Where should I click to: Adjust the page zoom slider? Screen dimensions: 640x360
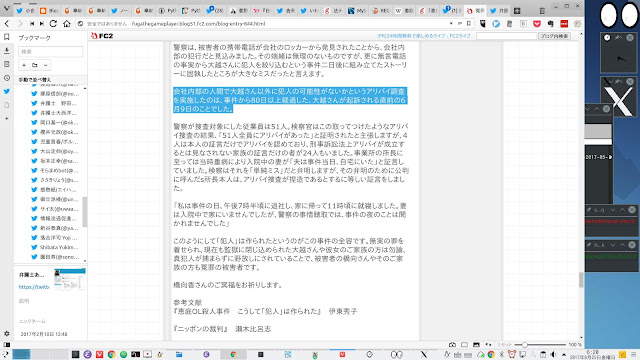(x=525, y=345)
